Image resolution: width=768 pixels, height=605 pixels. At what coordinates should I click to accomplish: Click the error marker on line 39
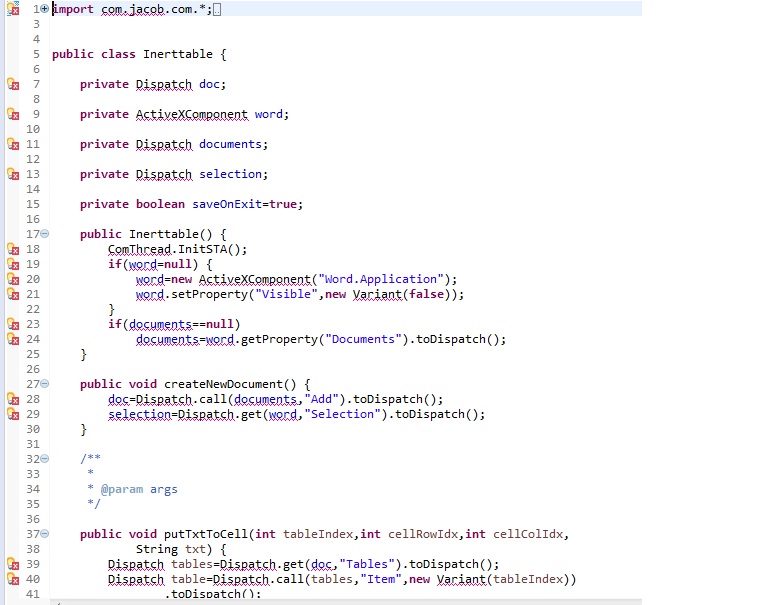pos(13,564)
